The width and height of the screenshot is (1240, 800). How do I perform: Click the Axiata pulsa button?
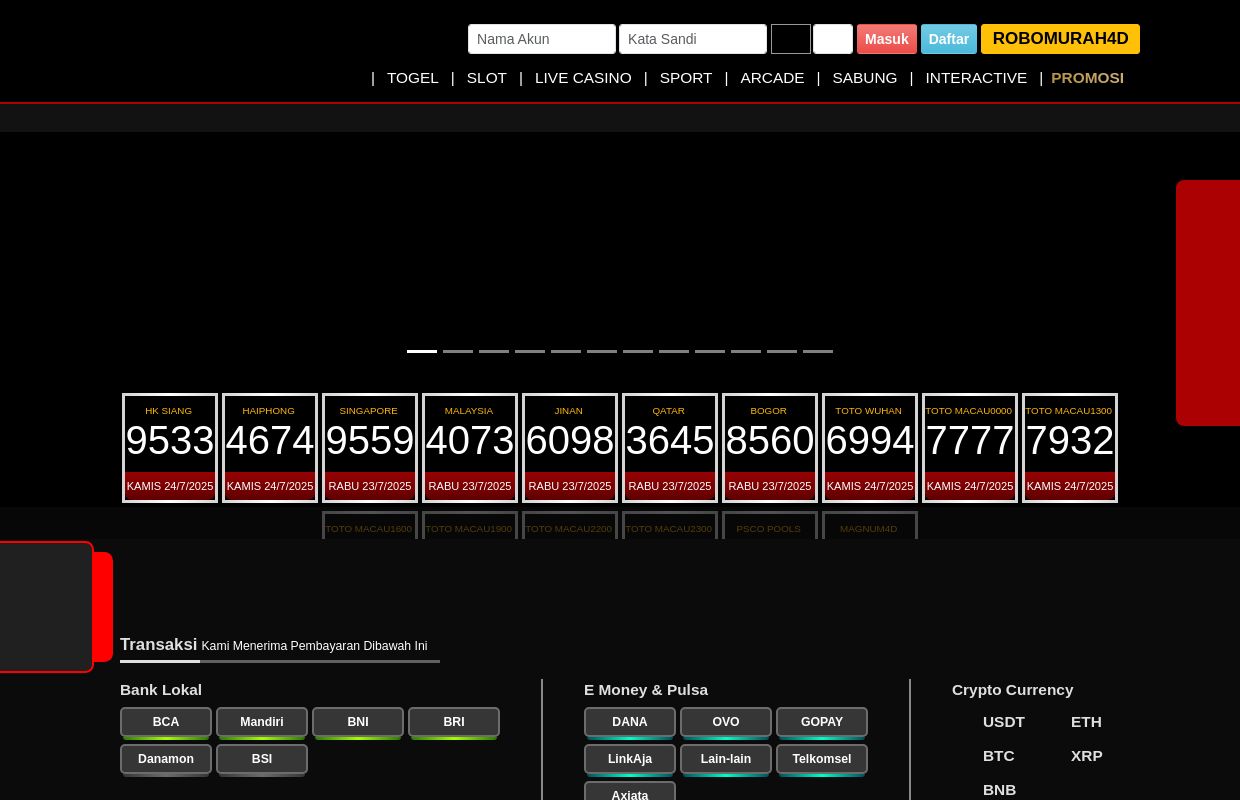(x=630, y=791)
